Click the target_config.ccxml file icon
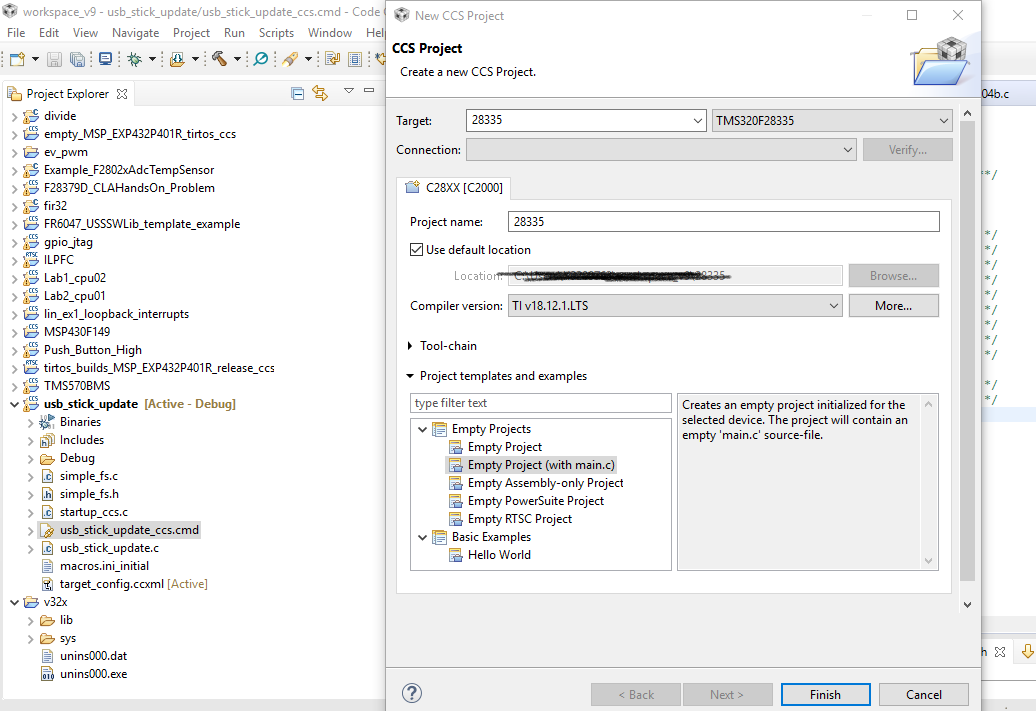Image resolution: width=1036 pixels, height=711 pixels. click(47, 584)
